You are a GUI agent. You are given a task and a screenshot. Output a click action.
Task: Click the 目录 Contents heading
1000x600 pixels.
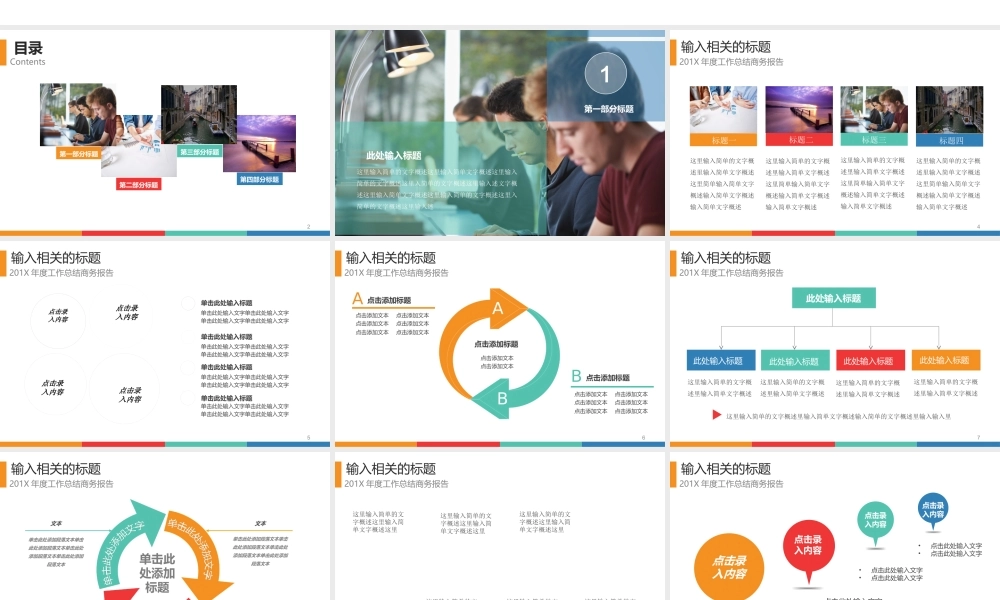coord(27,50)
